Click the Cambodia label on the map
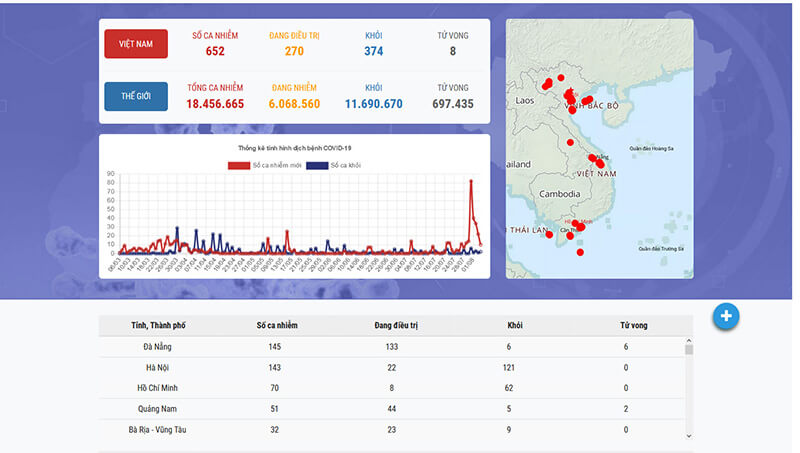 [559, 193]
